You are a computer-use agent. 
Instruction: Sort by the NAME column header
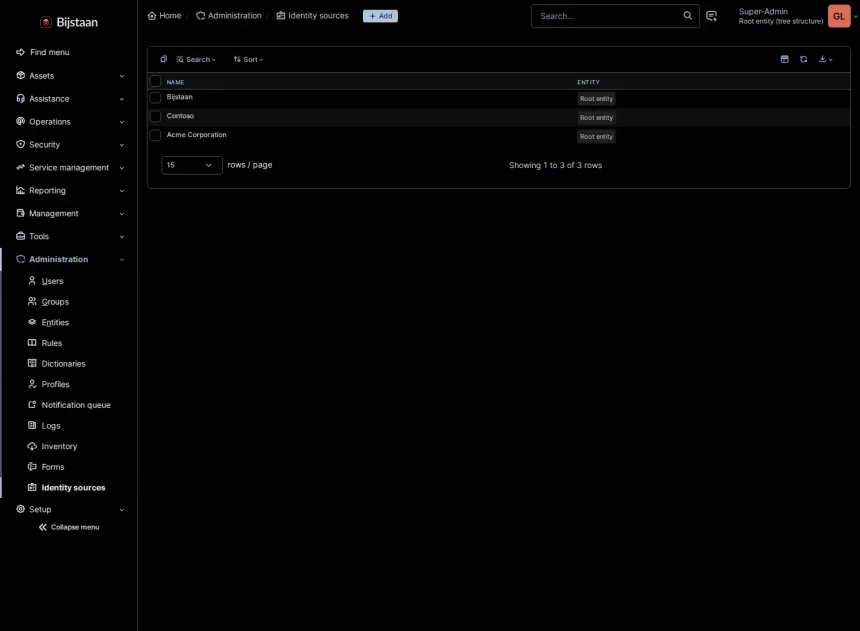[x=176, y=82]
